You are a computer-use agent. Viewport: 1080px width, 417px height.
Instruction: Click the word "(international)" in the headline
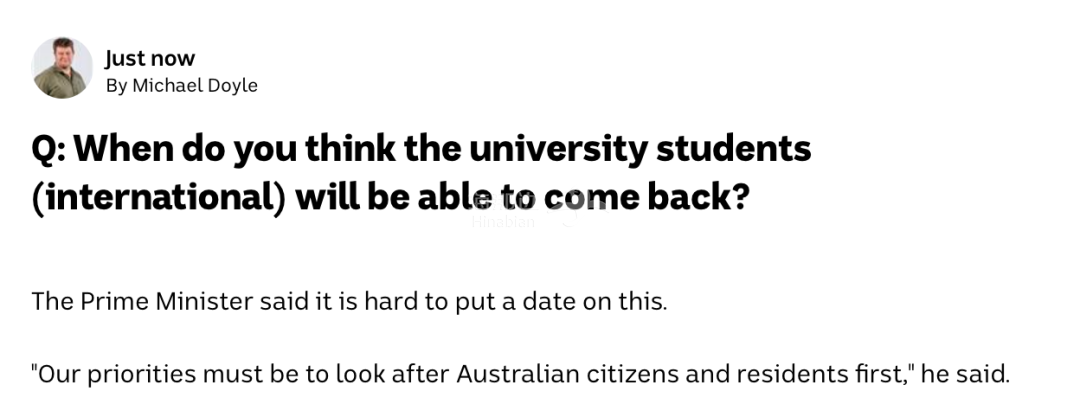157,198
